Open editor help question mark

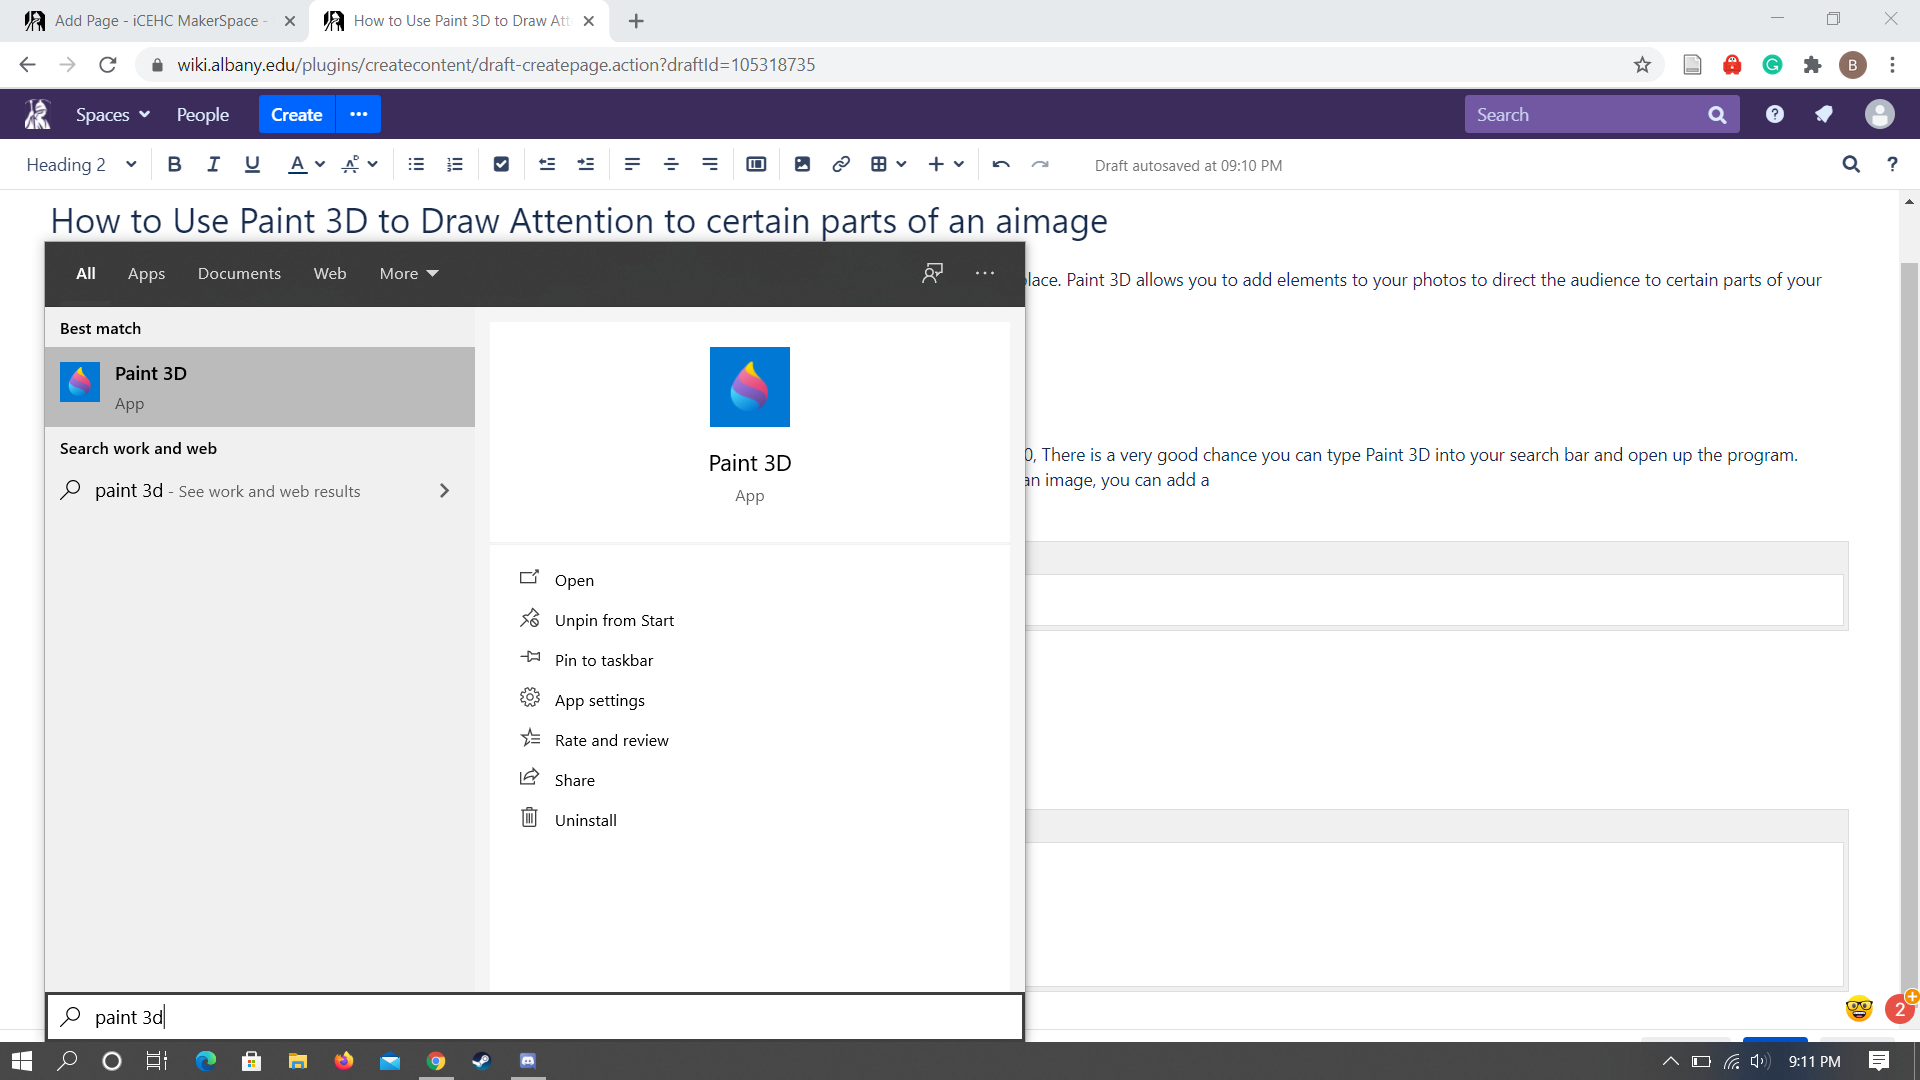click(1892, 165)
